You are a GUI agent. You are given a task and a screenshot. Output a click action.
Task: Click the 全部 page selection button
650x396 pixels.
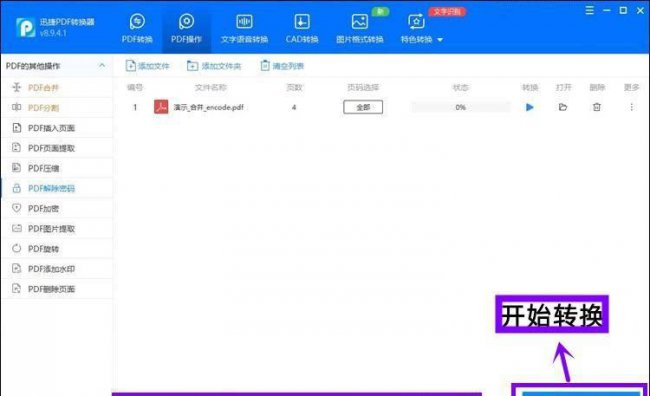363,107
